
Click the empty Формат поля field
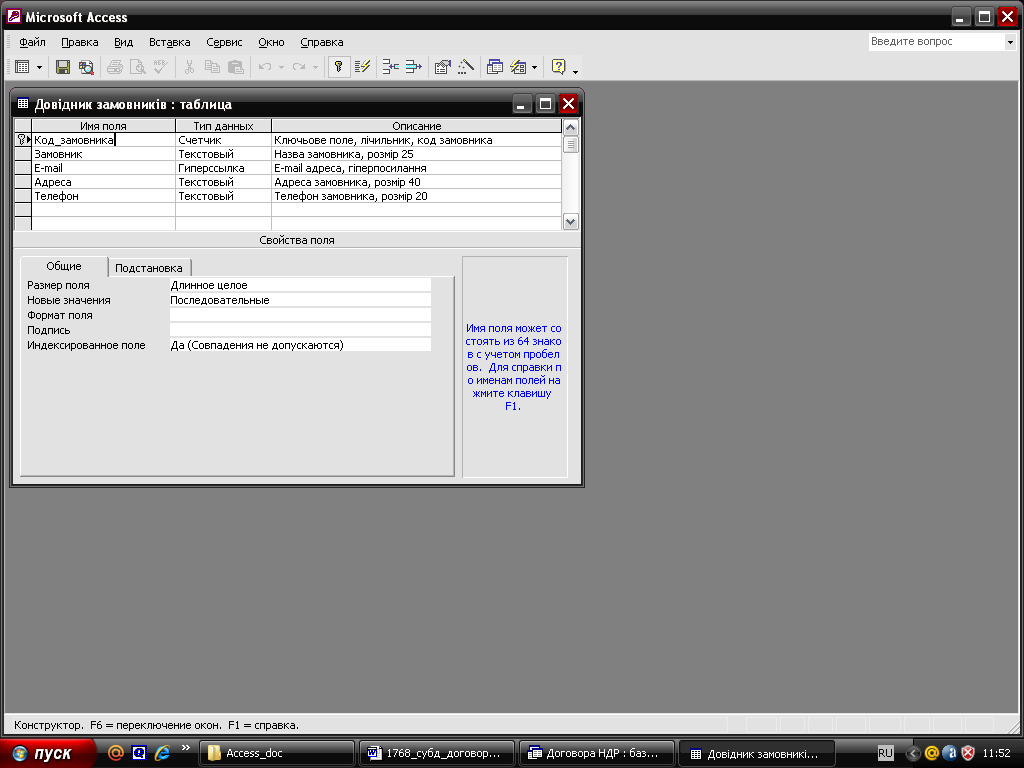click(300, 315)
